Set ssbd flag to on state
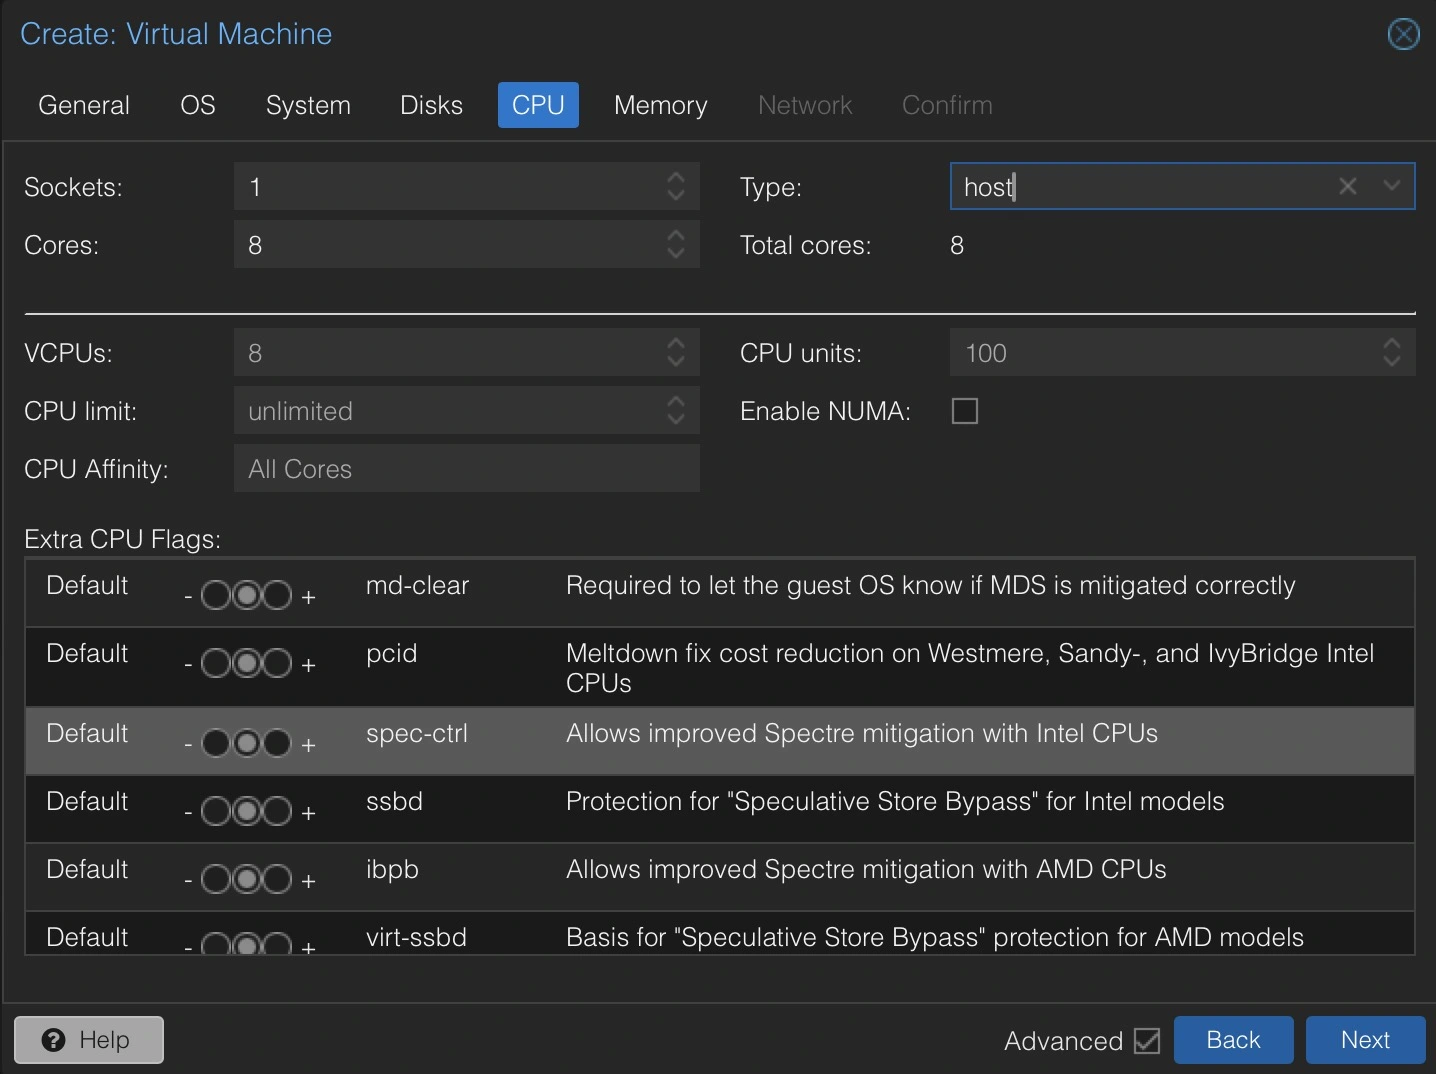The height and width of the screenshot is (1074, 1436). point(277,811)
